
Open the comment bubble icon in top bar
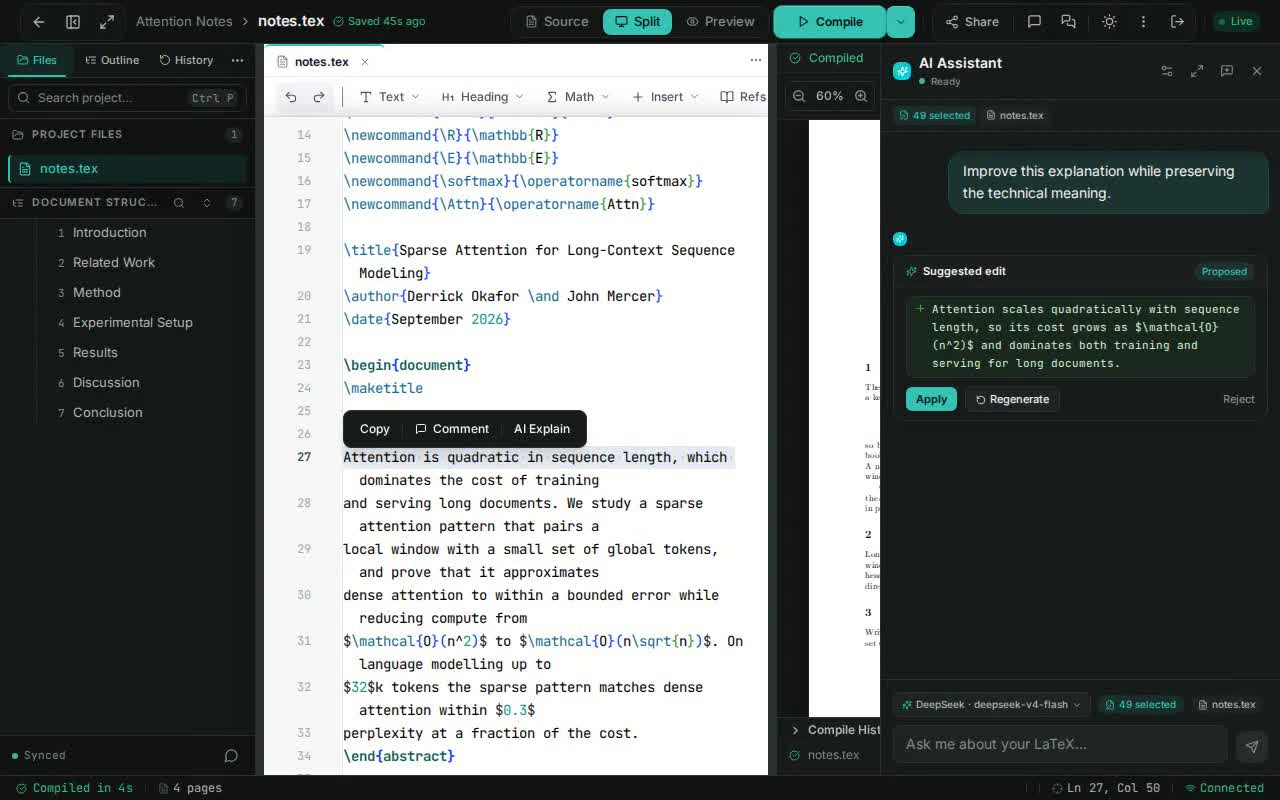(1035, 21)
